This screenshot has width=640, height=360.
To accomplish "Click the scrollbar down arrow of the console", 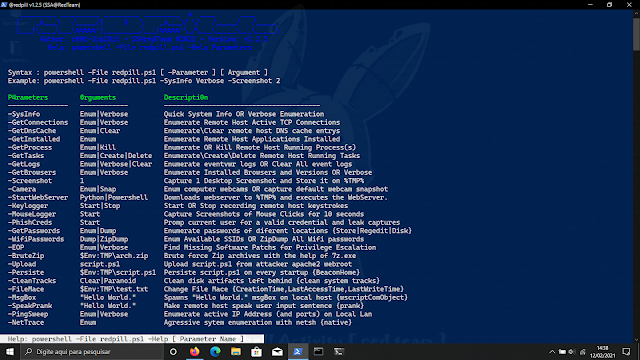I will (x=636, y=339).
